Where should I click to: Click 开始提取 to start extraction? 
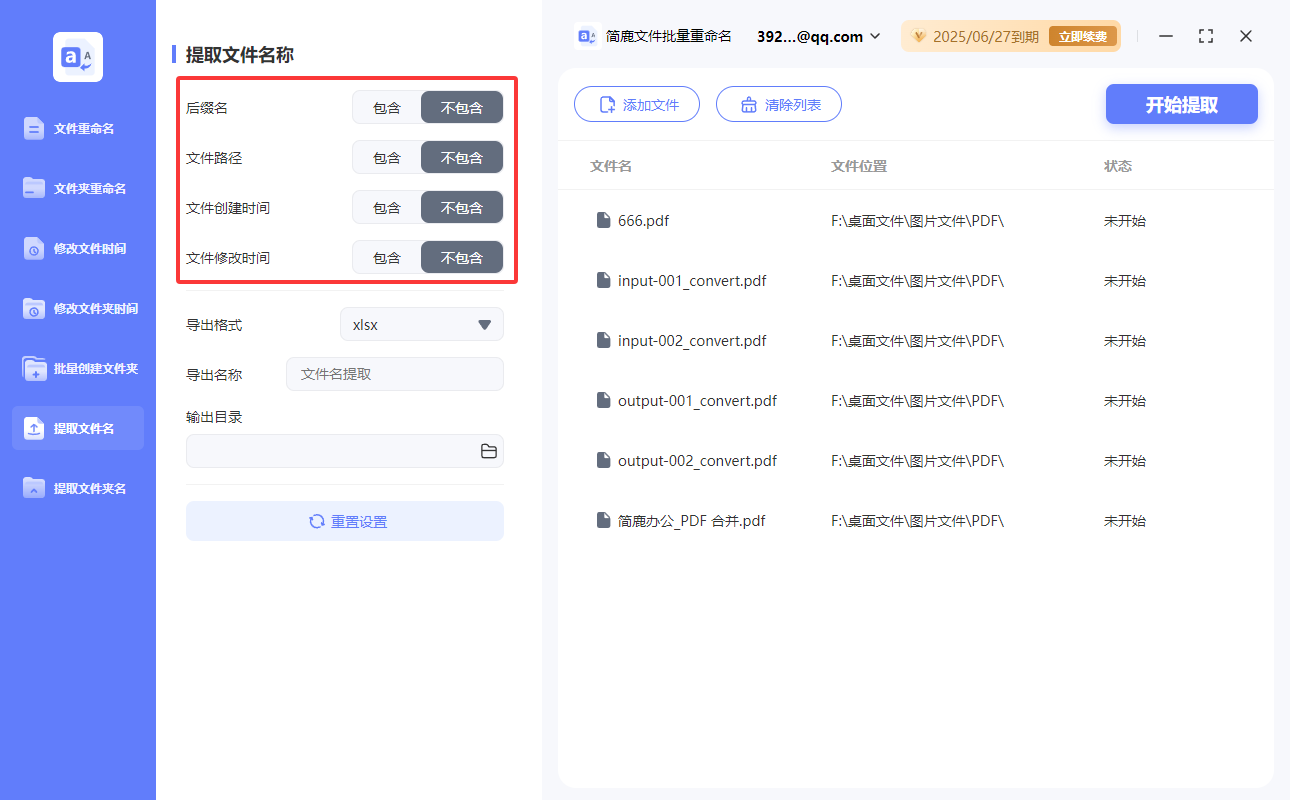pyautogui.click(x=1181, y=104)
